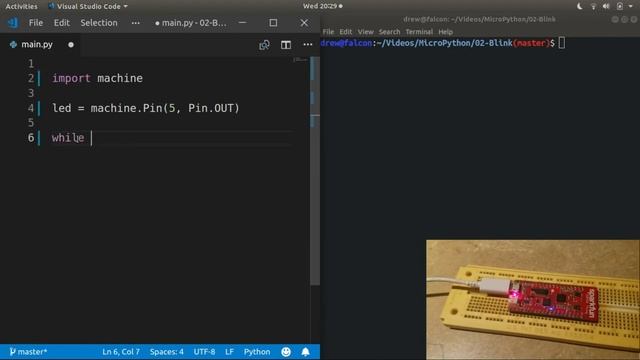This screenshot has width=640, height=360.
Task: Select the UTF-8 encoding status item
Action: click(204, 351)
